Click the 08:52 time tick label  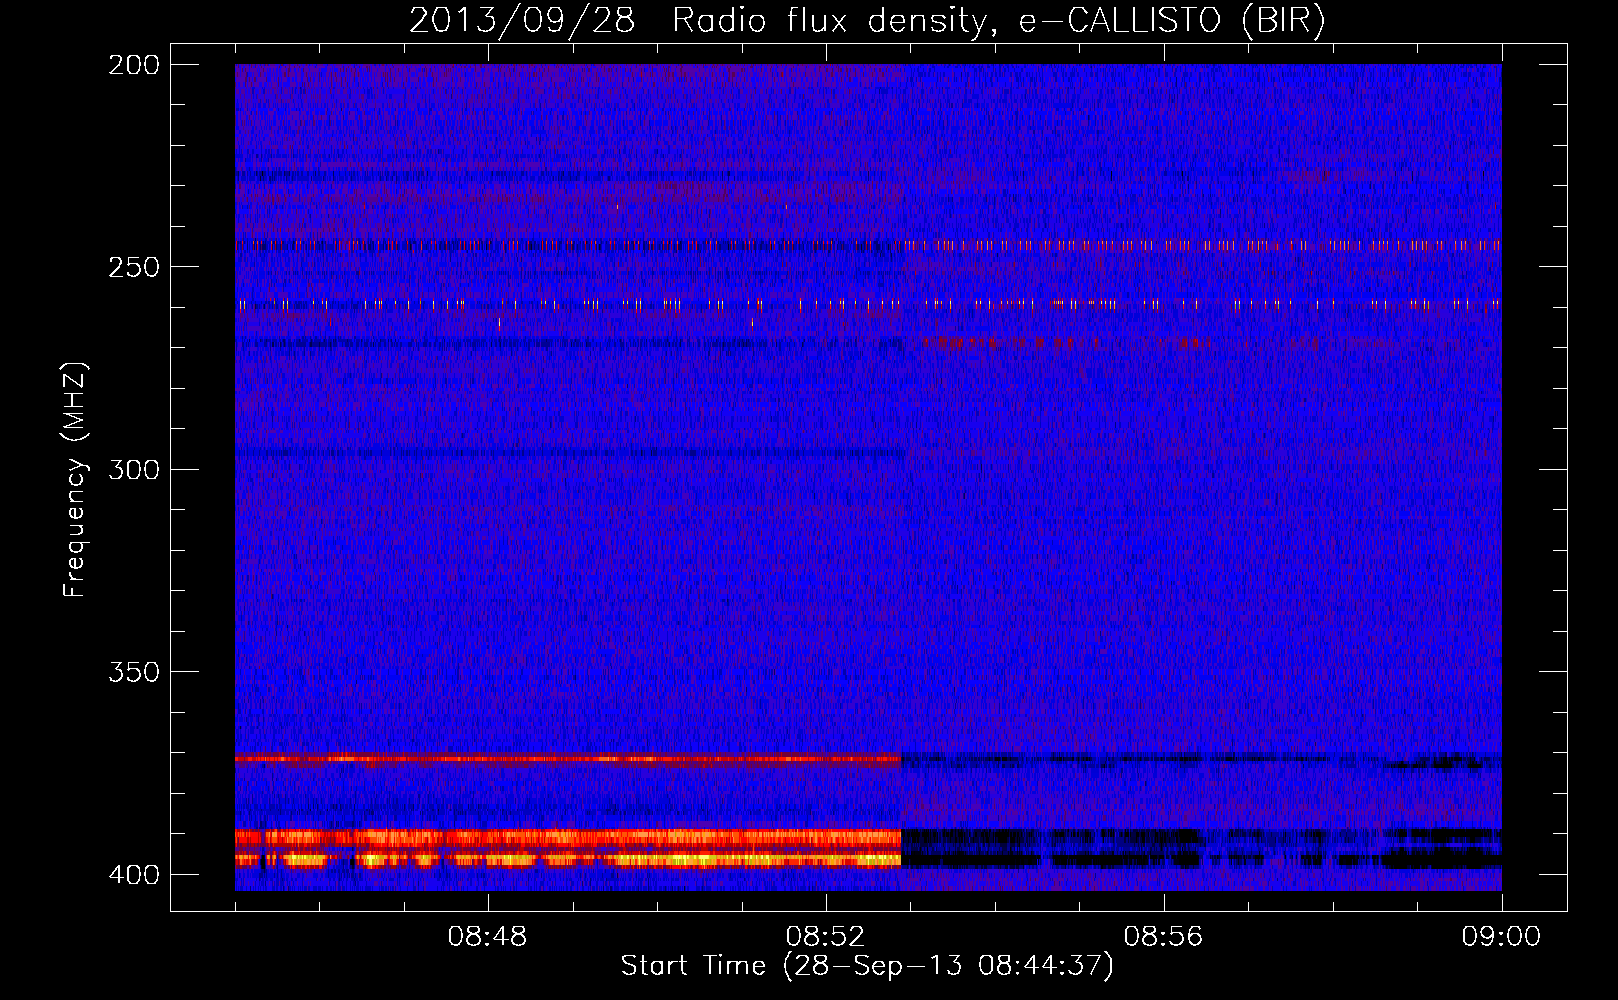(825, 937)
